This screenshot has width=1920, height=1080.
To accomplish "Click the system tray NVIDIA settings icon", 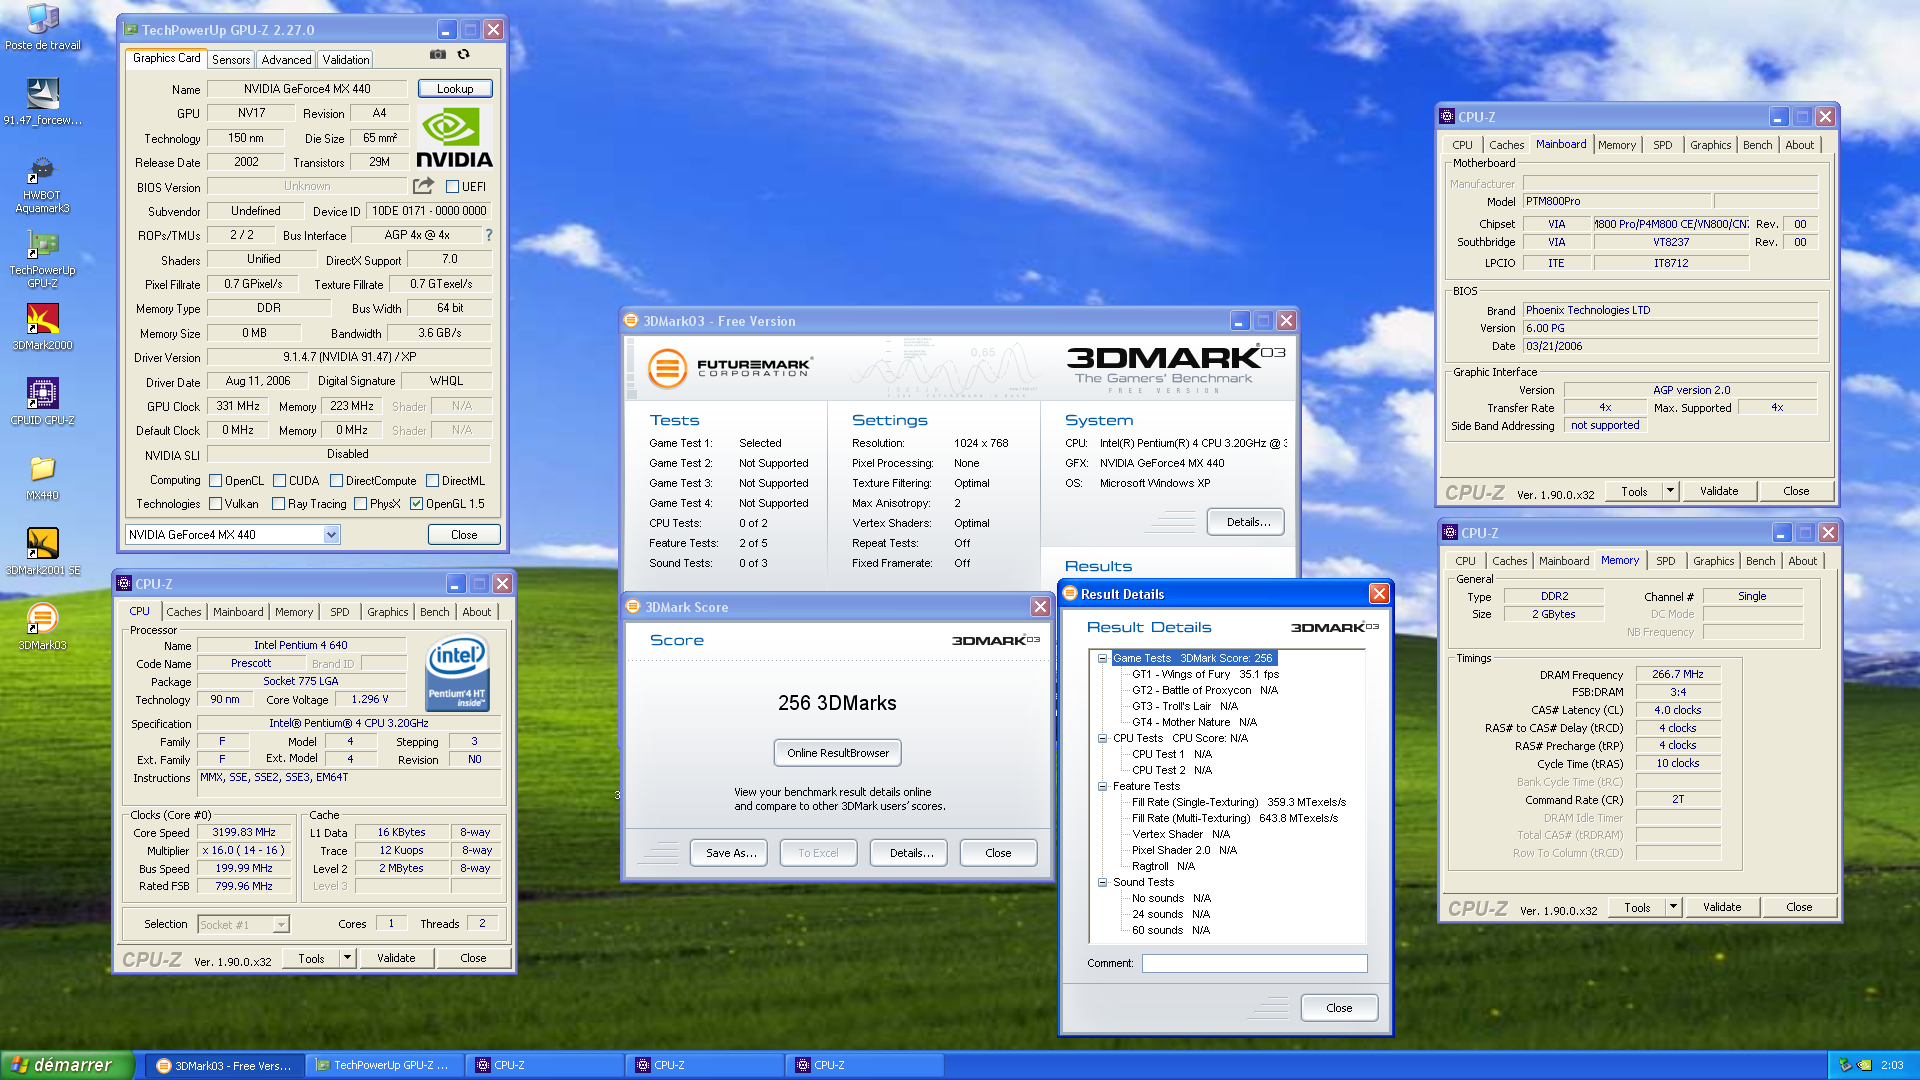I will click(1864, 1065).
